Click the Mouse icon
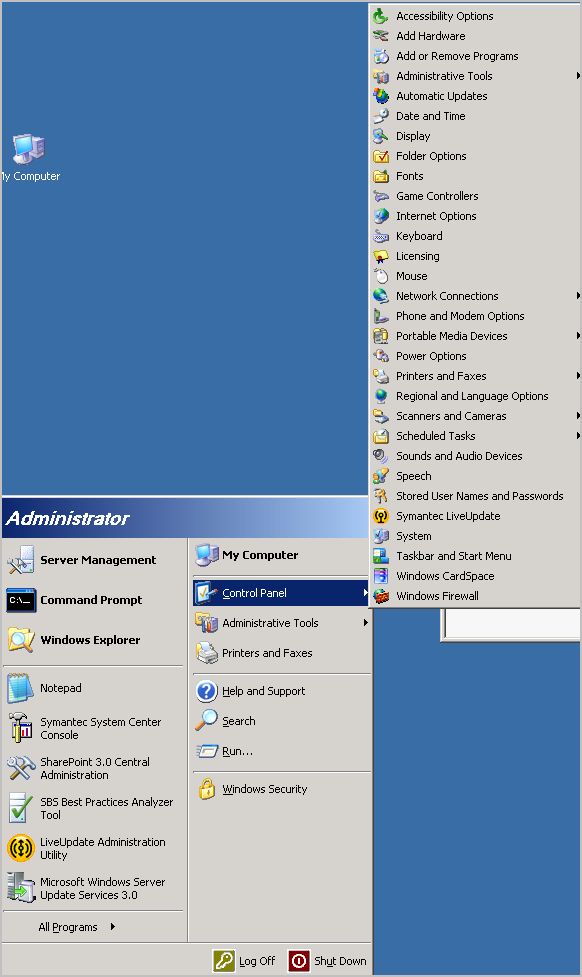This screenshot has height=977, width=582. pyautogui.click(x=381, y=276)
